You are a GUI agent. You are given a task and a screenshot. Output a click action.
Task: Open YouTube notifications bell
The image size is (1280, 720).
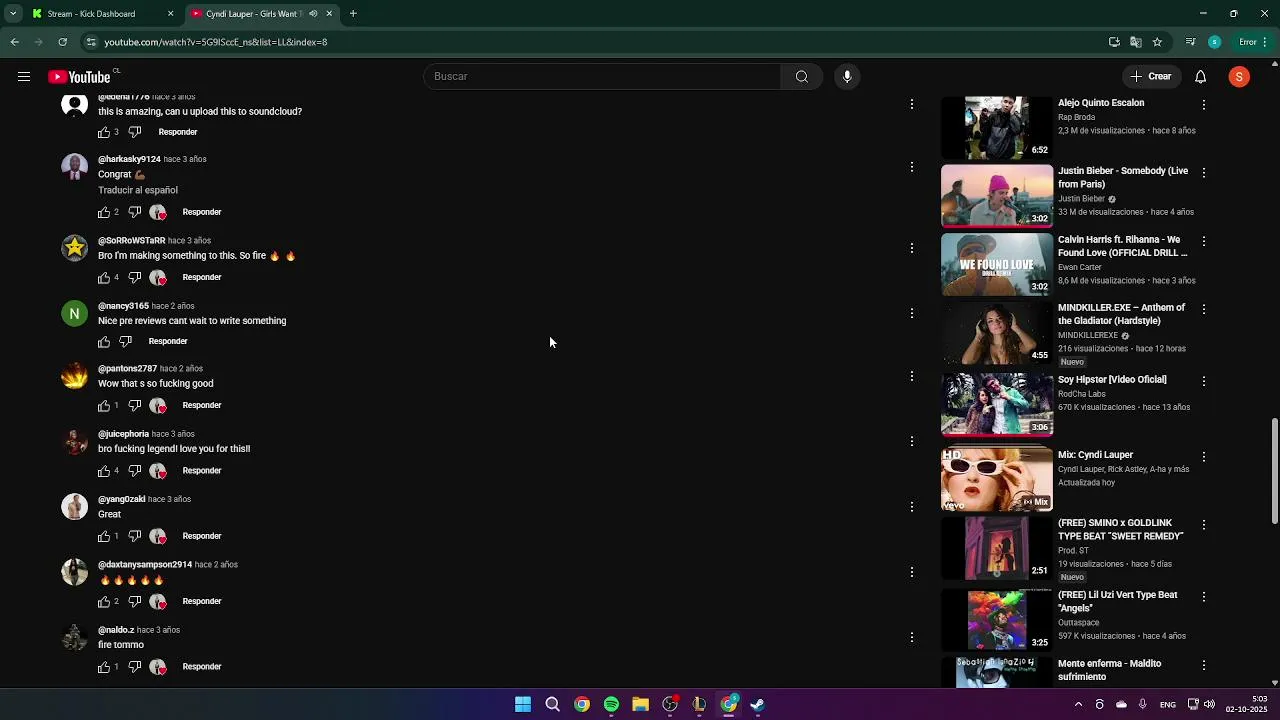(x=1200, y=77)
